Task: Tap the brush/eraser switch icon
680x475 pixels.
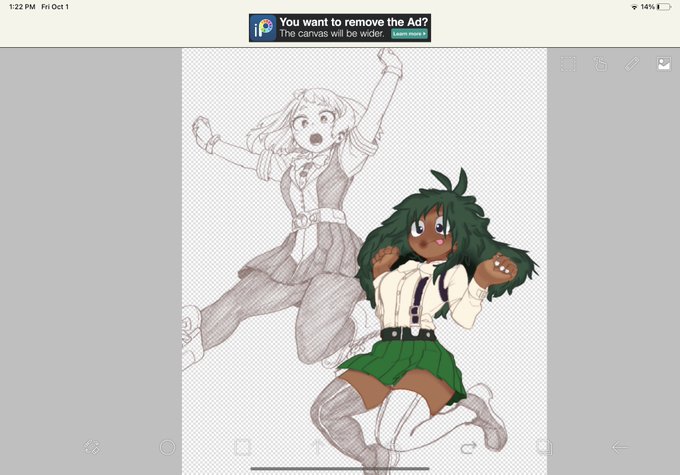Action: (x=92, y=447)
